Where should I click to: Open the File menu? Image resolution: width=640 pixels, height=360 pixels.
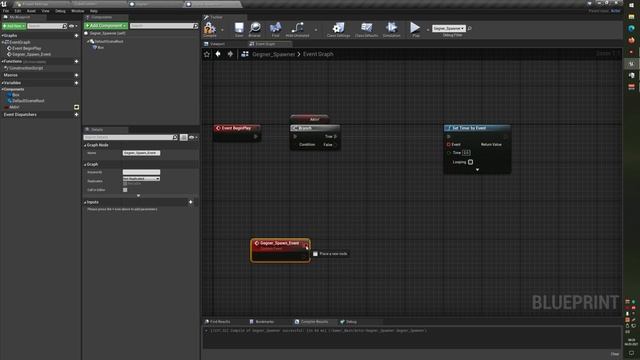[6, 11]
